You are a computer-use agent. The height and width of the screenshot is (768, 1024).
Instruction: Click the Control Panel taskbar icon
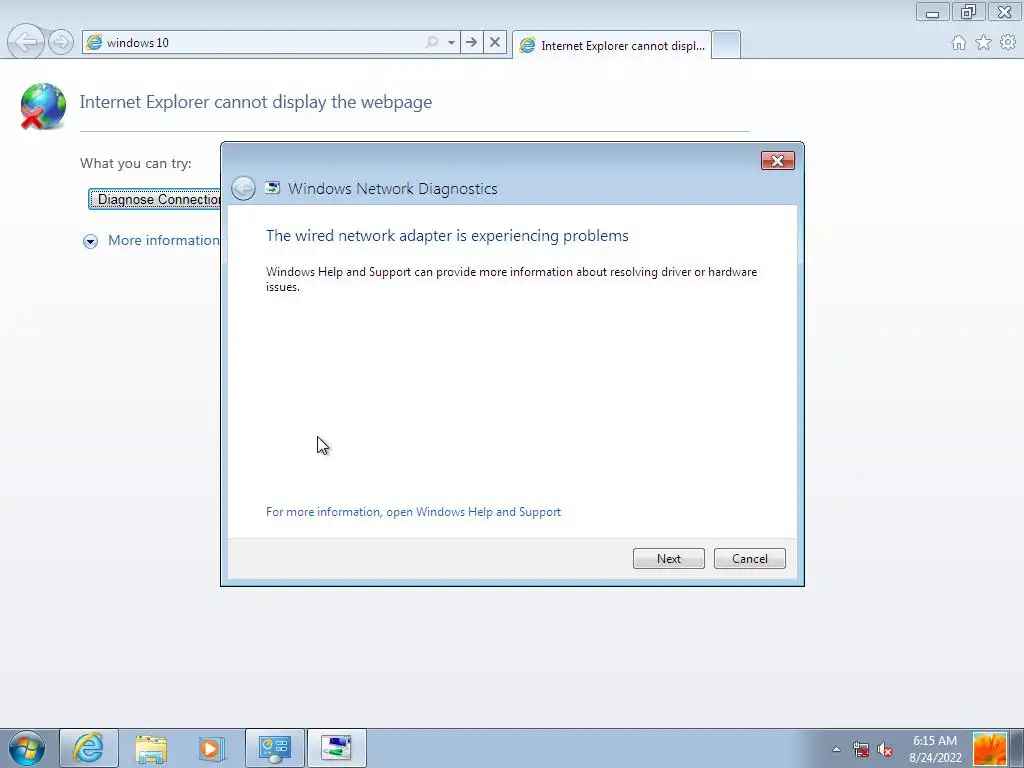[274, 748]
